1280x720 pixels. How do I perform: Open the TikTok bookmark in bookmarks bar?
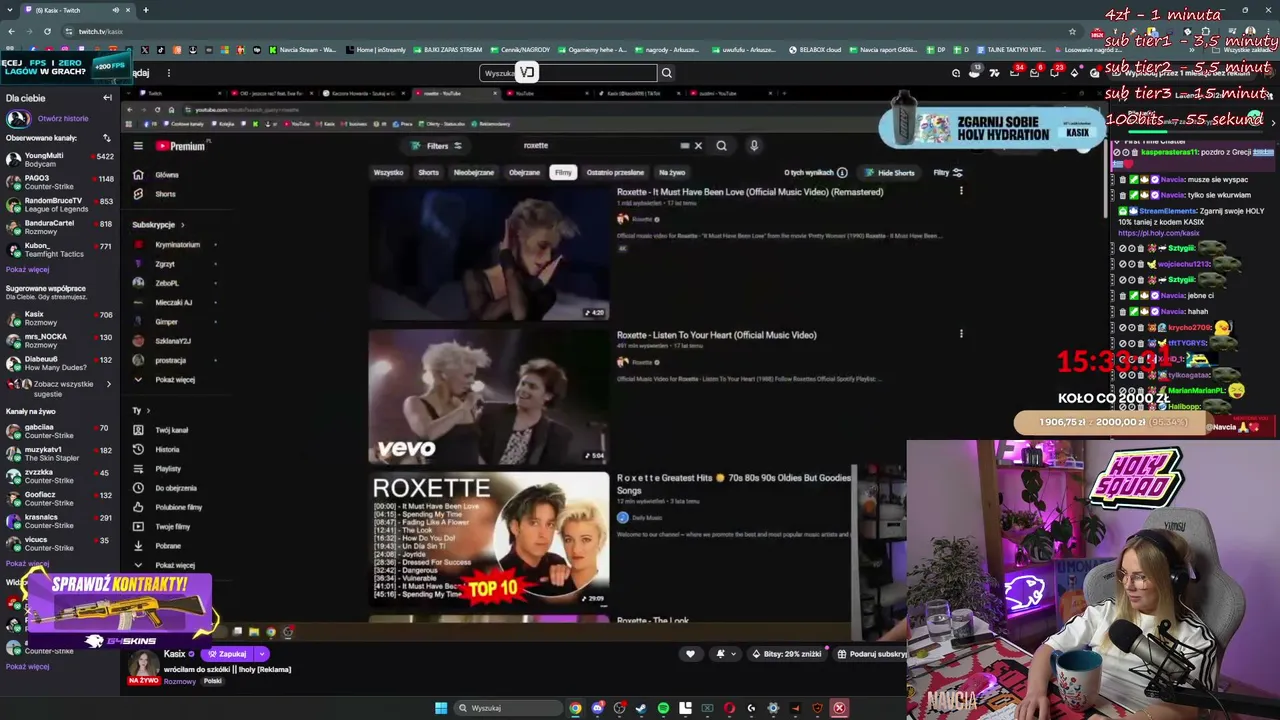coord(159,50)
